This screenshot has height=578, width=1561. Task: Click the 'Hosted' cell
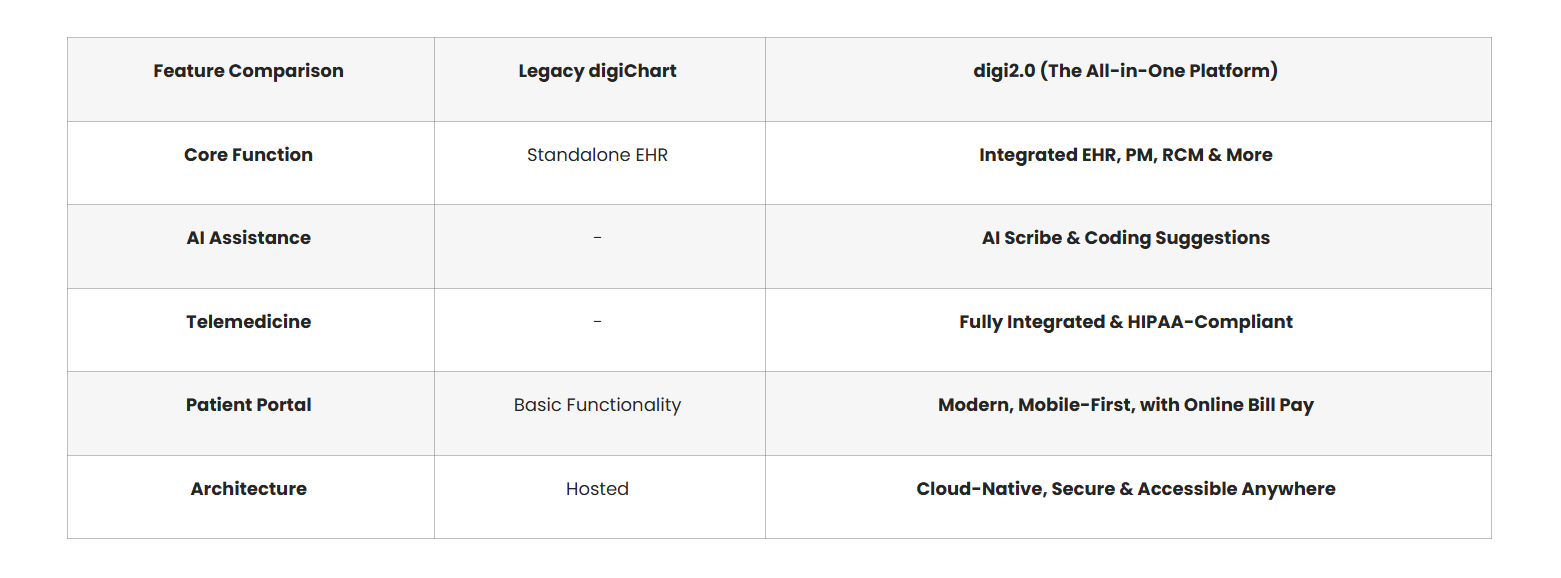coord(597,489)
